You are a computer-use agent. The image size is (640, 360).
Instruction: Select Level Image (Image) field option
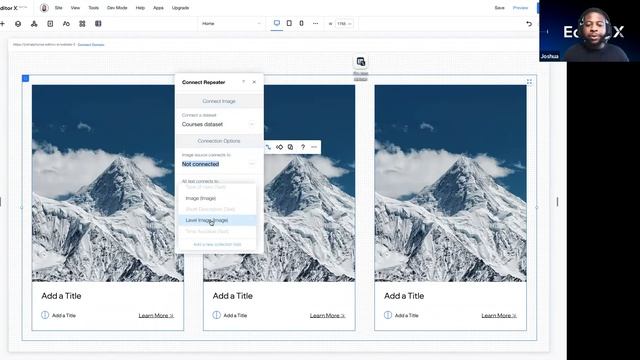pyautogui.click(x=217, y=220)
